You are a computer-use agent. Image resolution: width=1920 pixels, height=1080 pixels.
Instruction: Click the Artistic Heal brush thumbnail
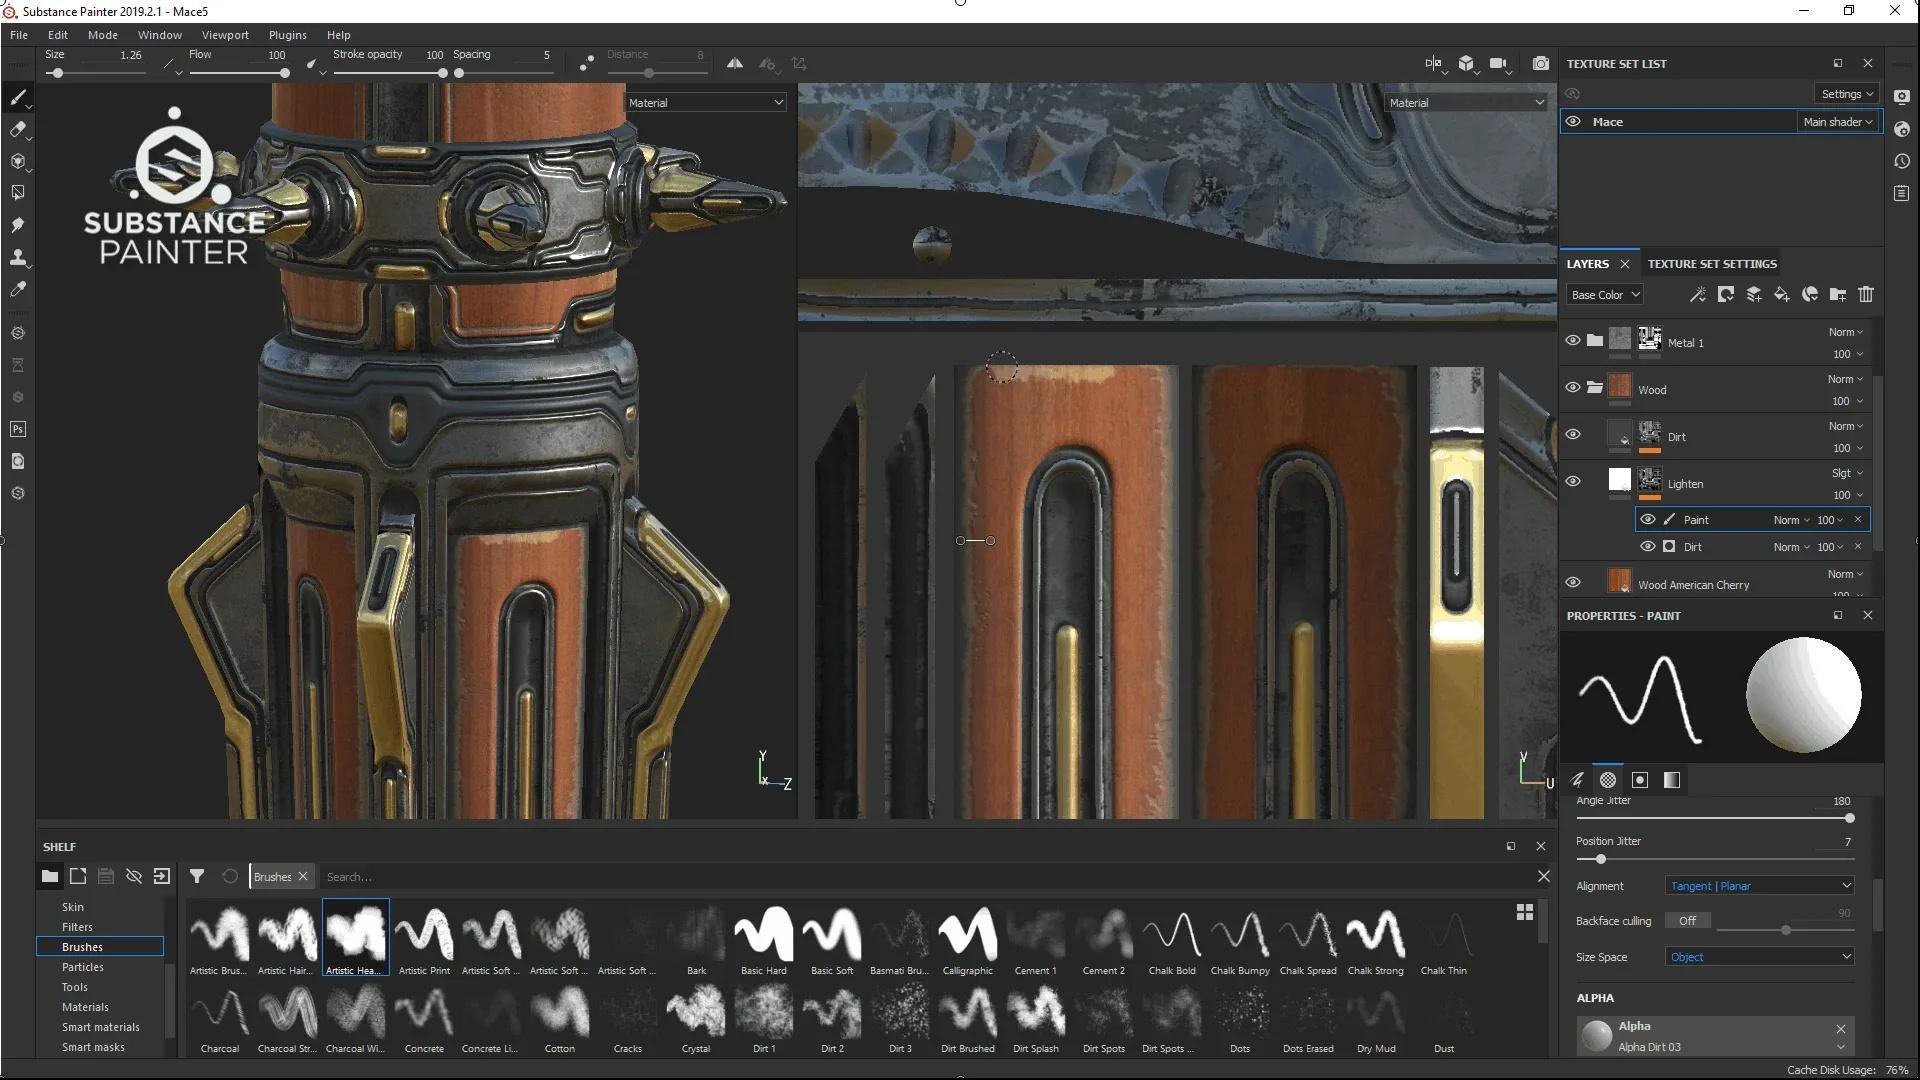point(355,932)
